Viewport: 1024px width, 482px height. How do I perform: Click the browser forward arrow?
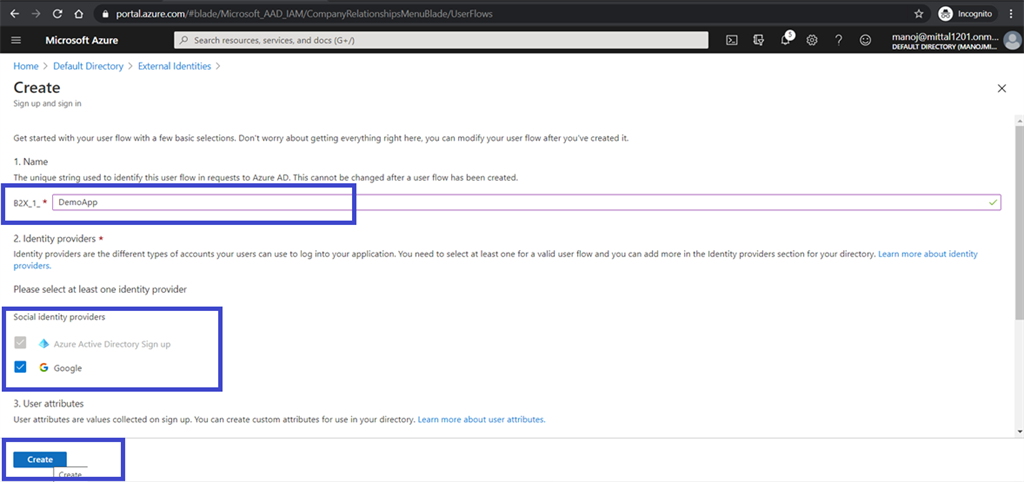coord(37,14)
